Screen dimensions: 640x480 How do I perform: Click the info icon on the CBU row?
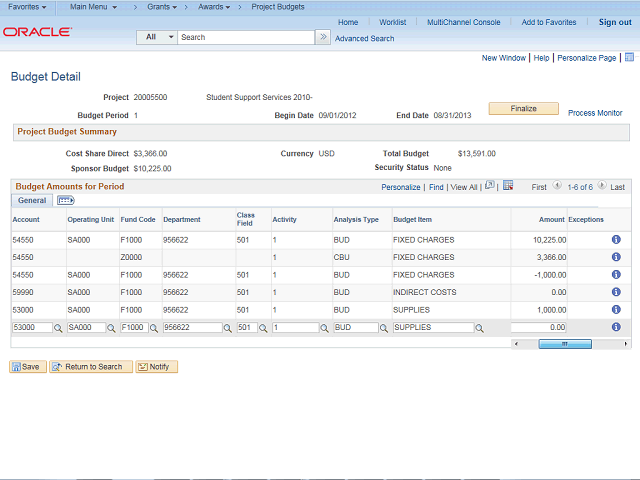point(616,257)
